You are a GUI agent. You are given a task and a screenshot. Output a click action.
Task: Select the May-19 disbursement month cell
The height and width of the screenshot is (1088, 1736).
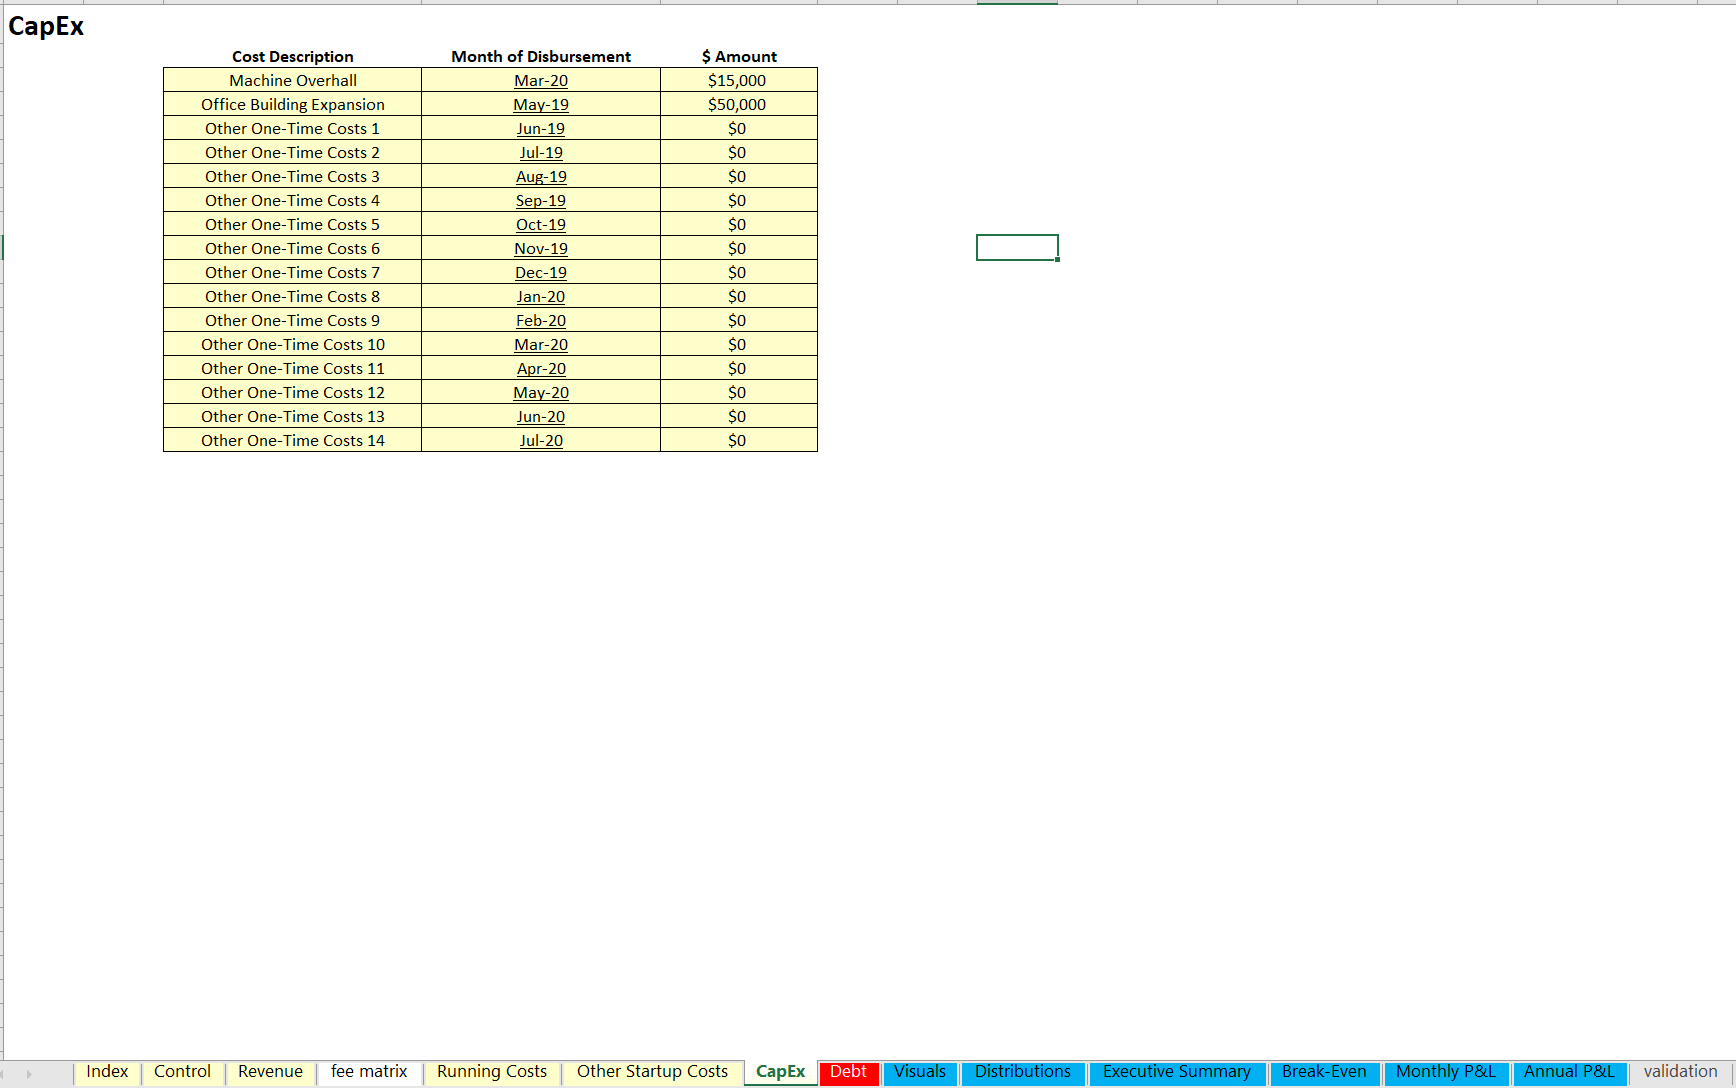540,104
